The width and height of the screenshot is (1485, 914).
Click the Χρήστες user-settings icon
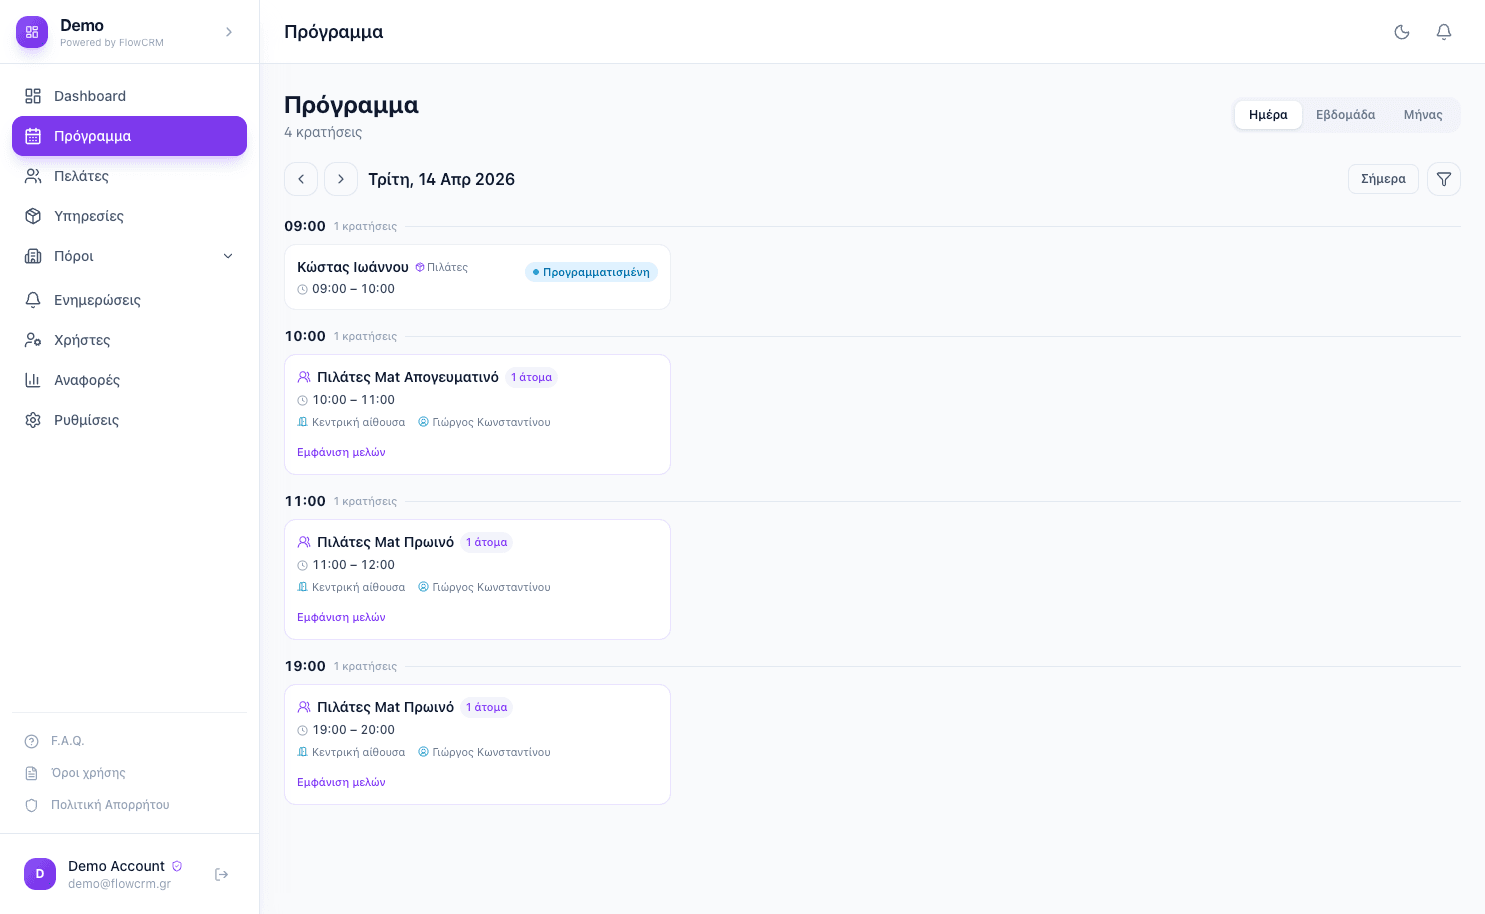click(x=33, y=340)
